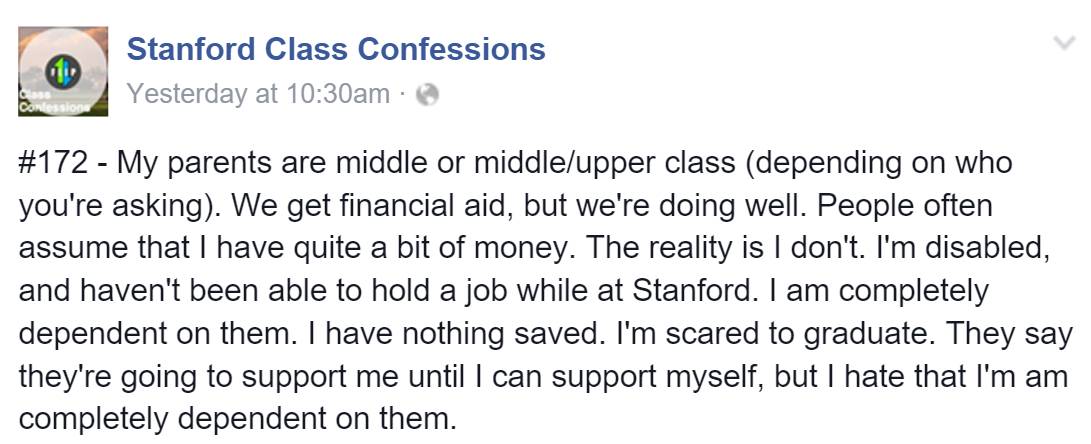Click the Stanford Class Confessions profile picture

(63, 71)
